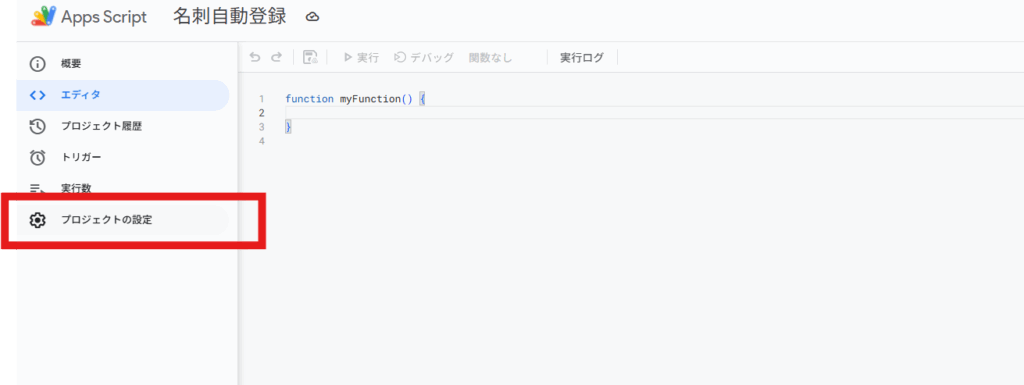This screenshot has width=1024, height=385.
Task: Start debugging with デバッグ button
Action: (x=424, y=57)
